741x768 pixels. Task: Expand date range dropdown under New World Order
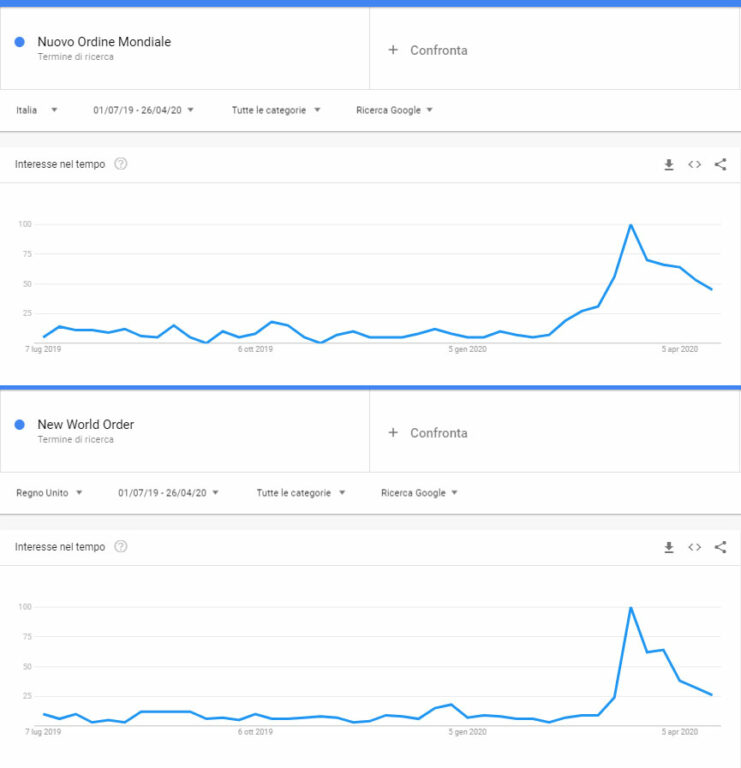point(168,493)
